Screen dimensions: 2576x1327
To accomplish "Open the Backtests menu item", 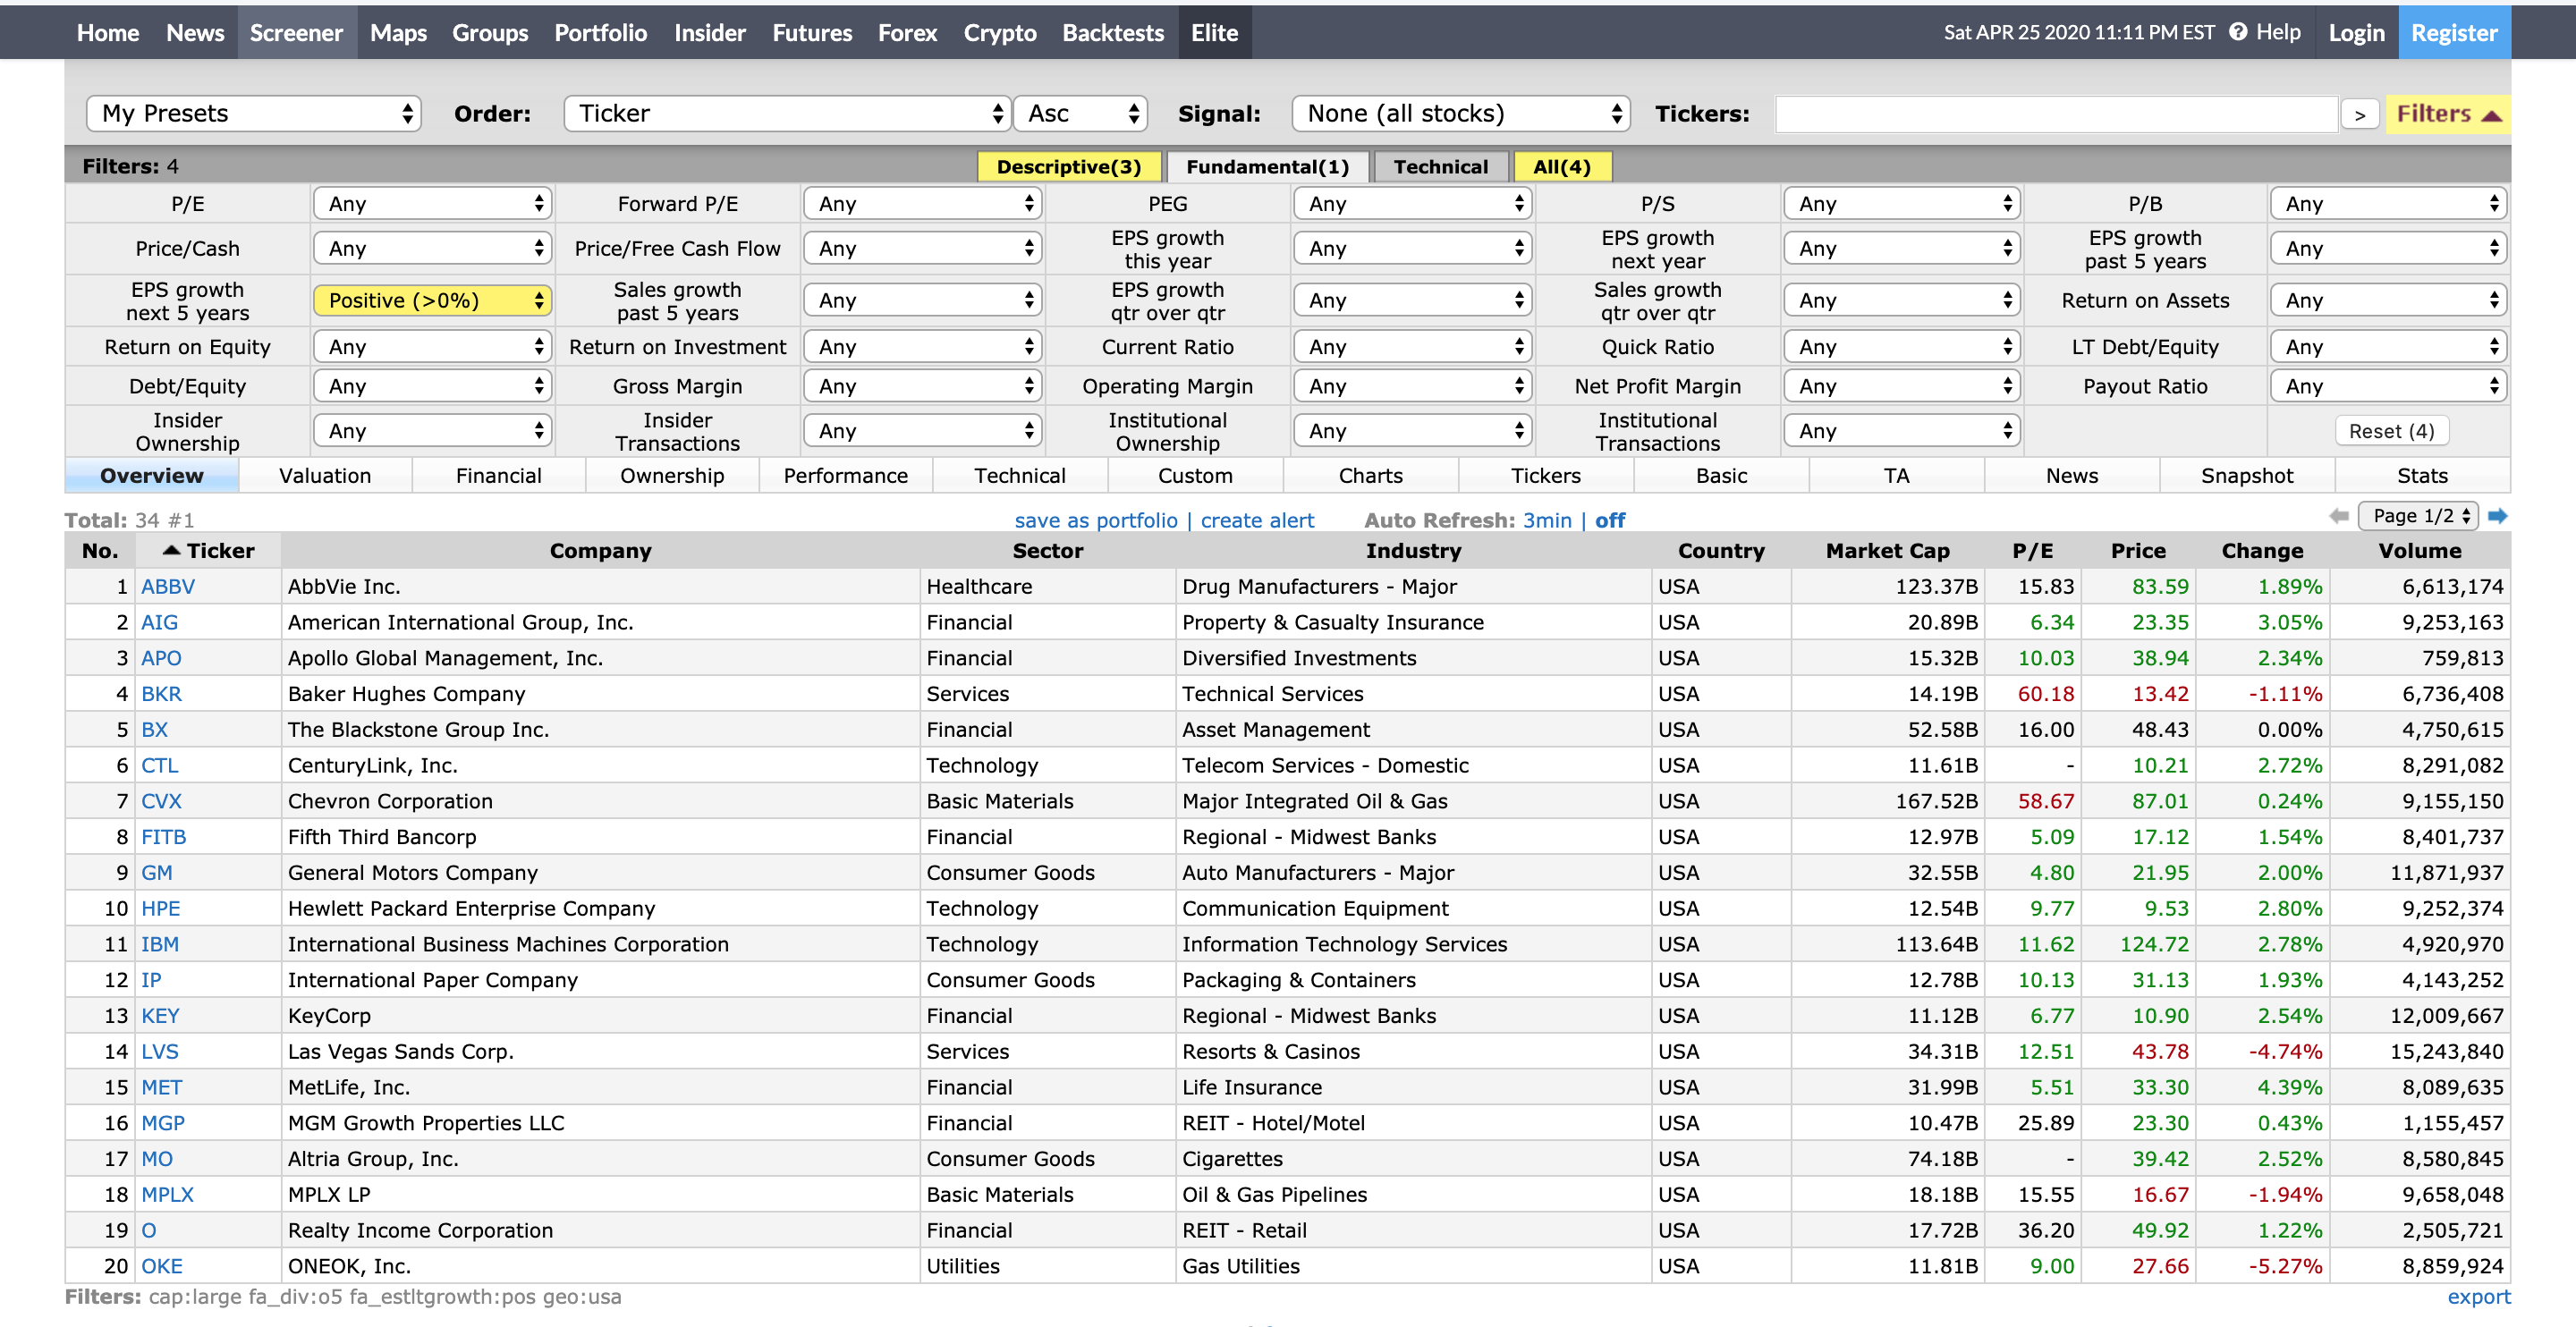I will [1113, 32].
